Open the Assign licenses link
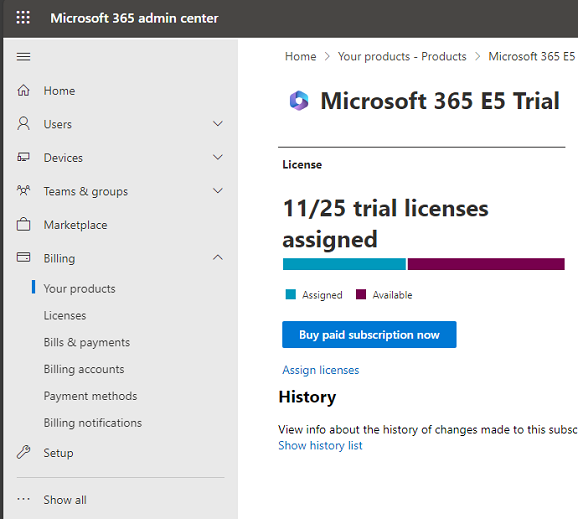Image resolution: width=578 pixels, height=519 pixels. (320, 370)
